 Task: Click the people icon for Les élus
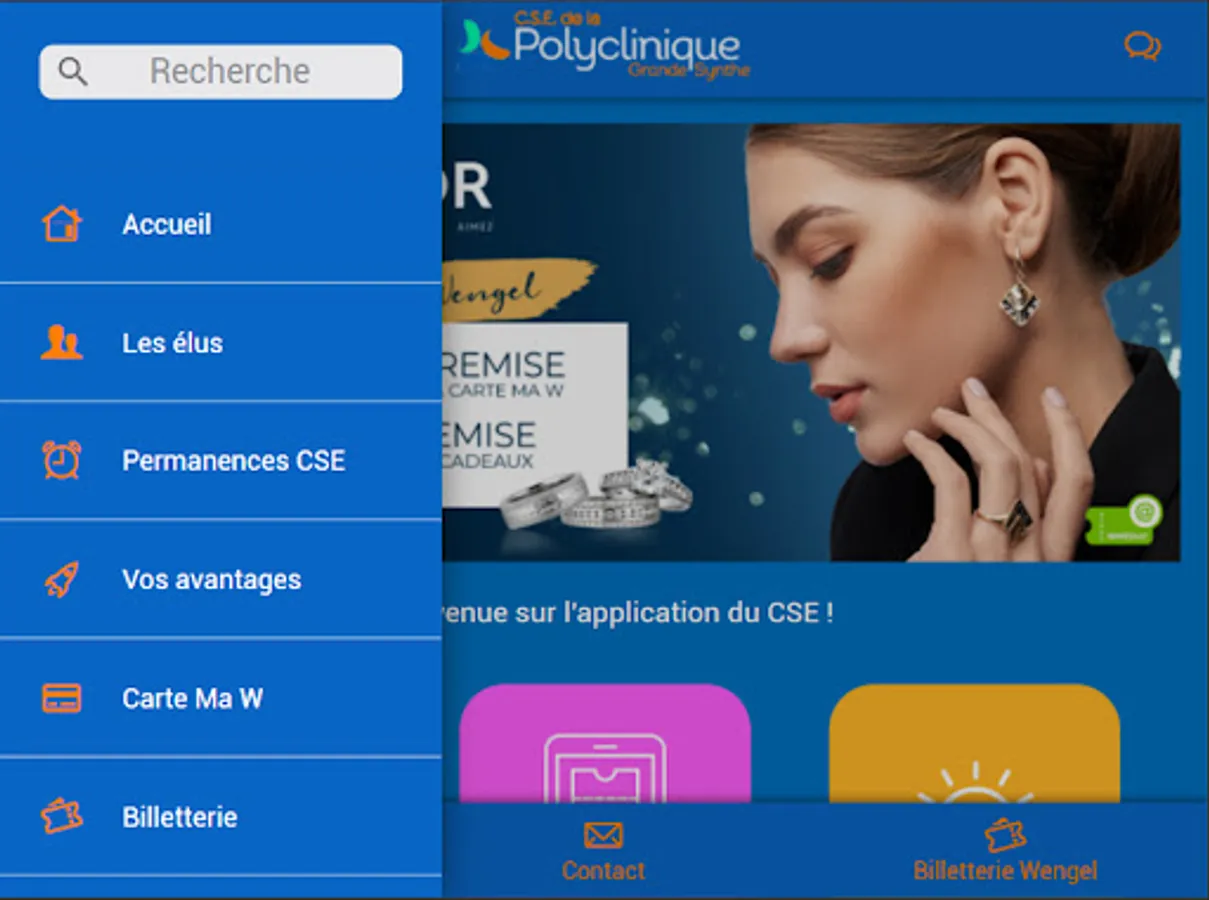pyautogui.click(x=61, y=343)
